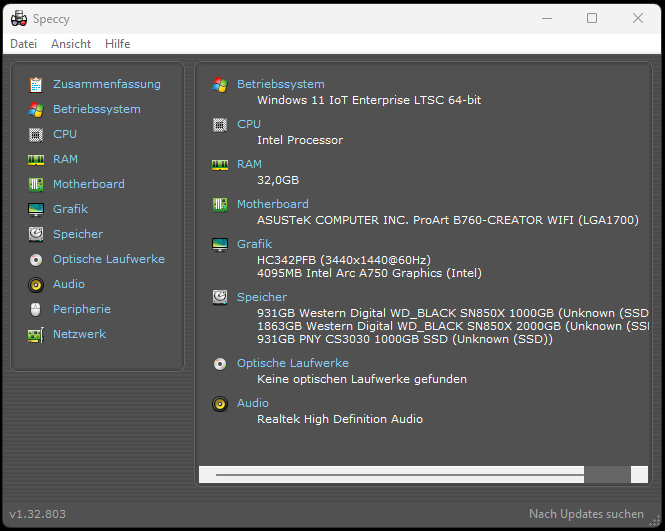Open the Hilfe menu
Viewport: 665px width, 531px height.
pyautogui.click(x=117, y=44)
